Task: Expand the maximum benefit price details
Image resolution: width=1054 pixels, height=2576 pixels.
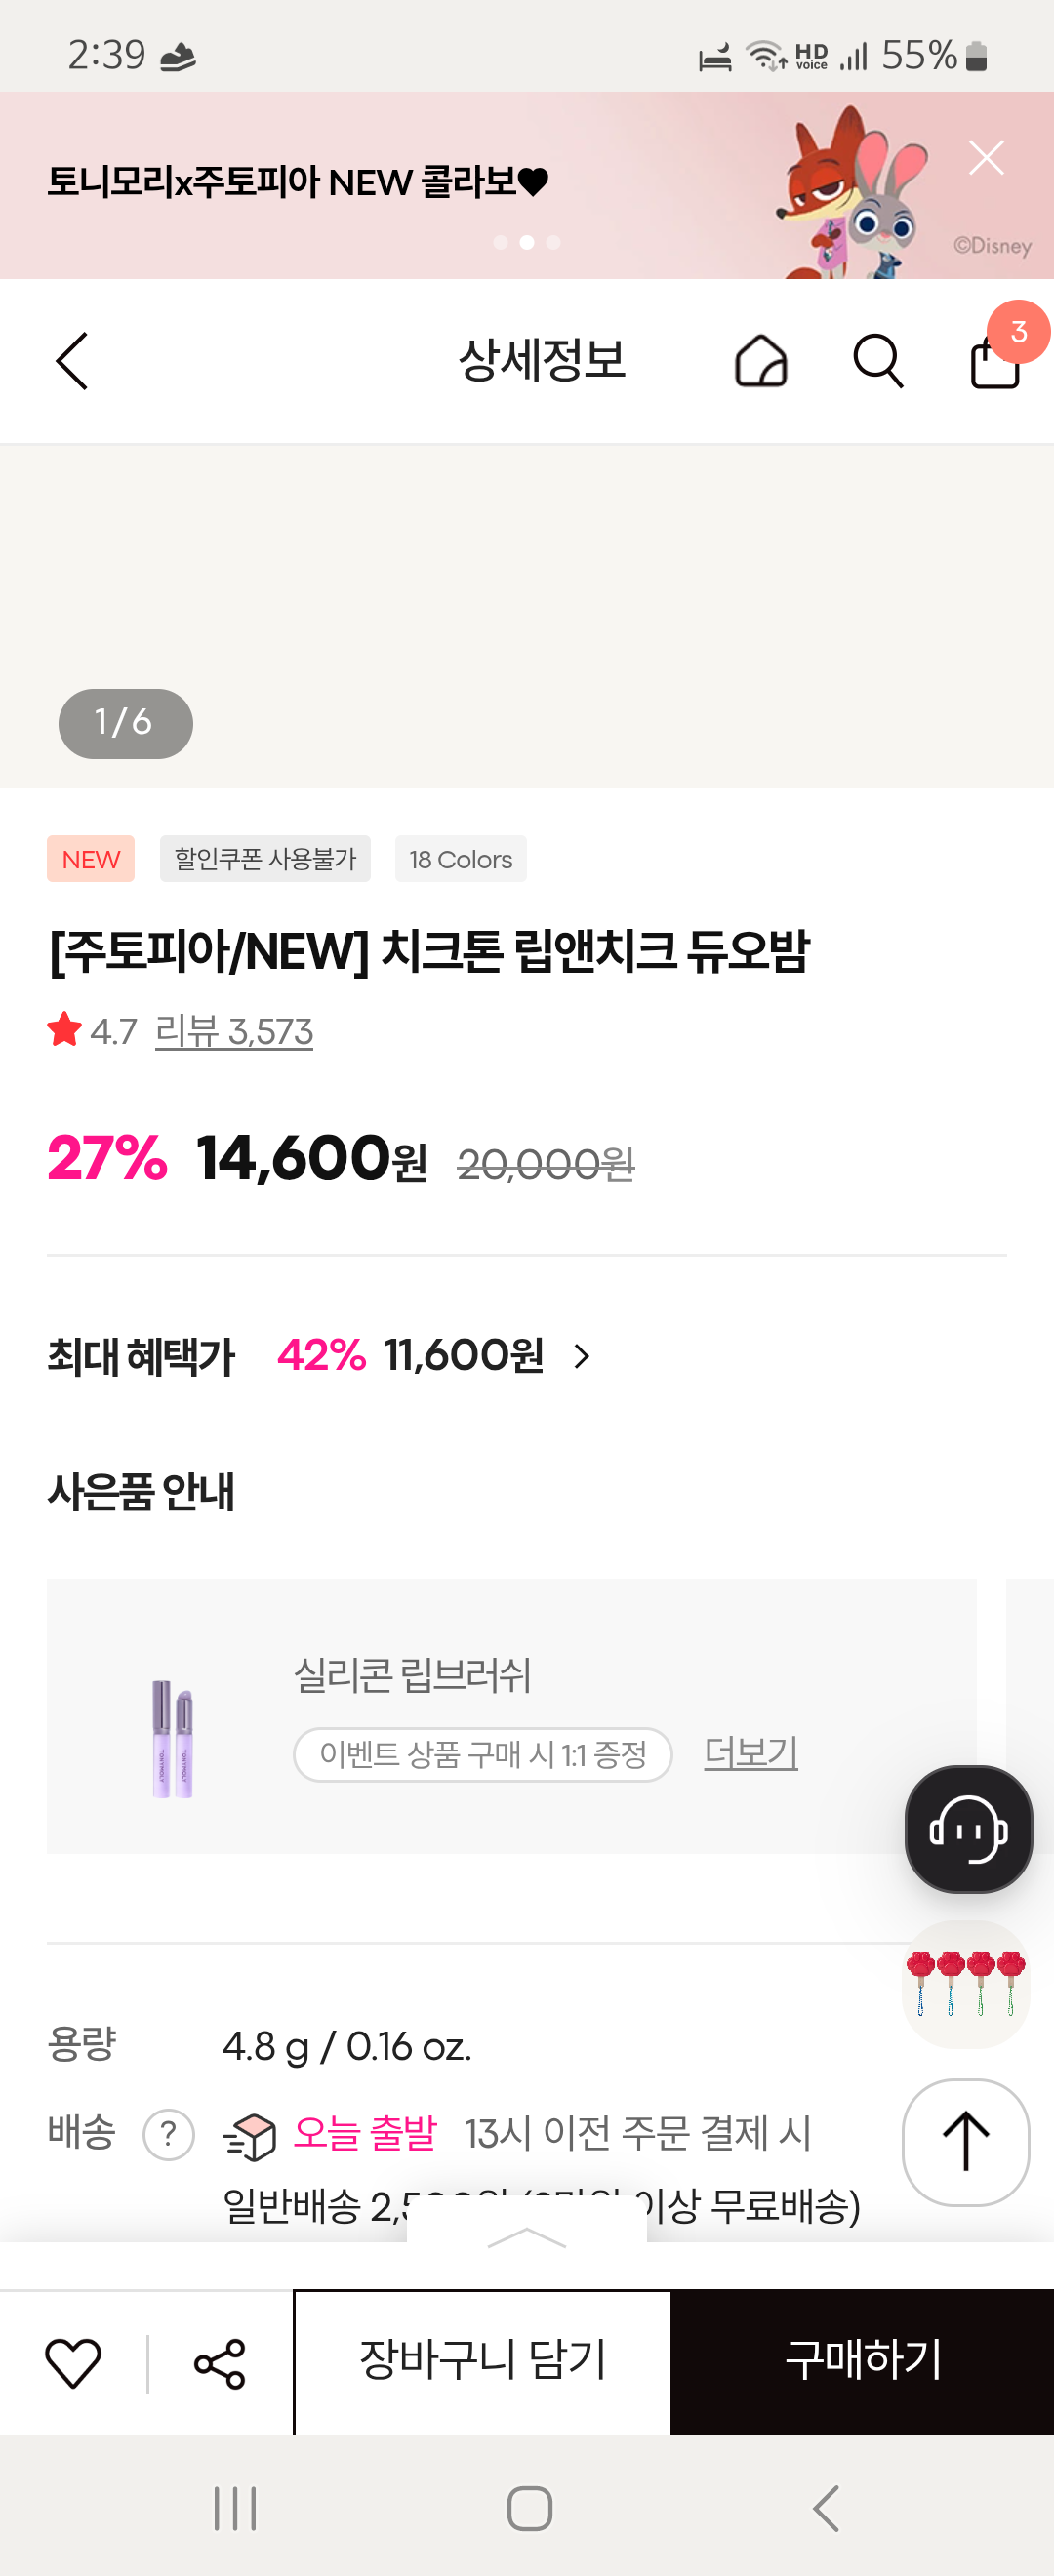Action: [x=581, y=1356]
